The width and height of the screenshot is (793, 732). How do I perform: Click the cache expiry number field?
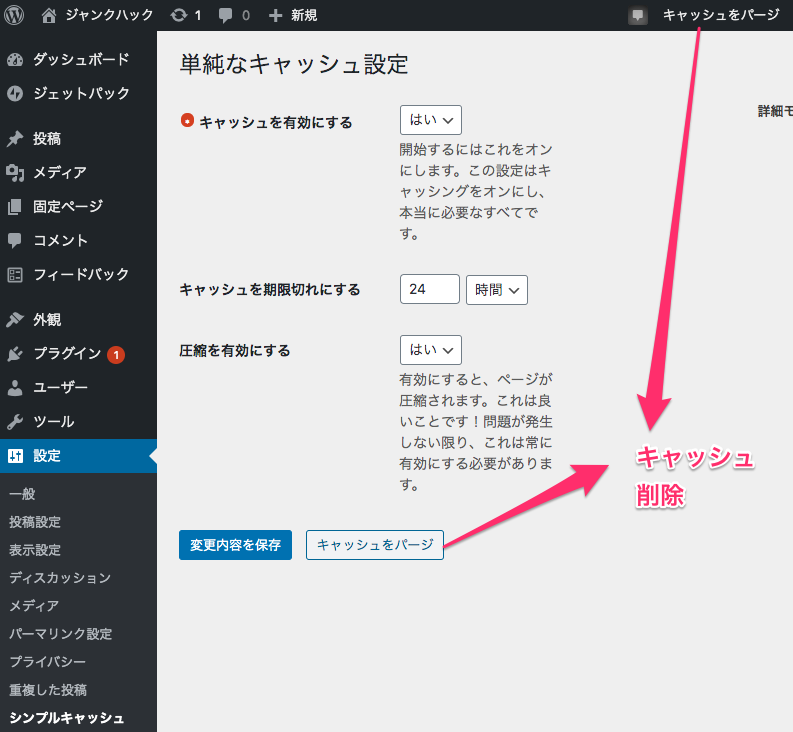pyautogui.click(x=429, y=290)
